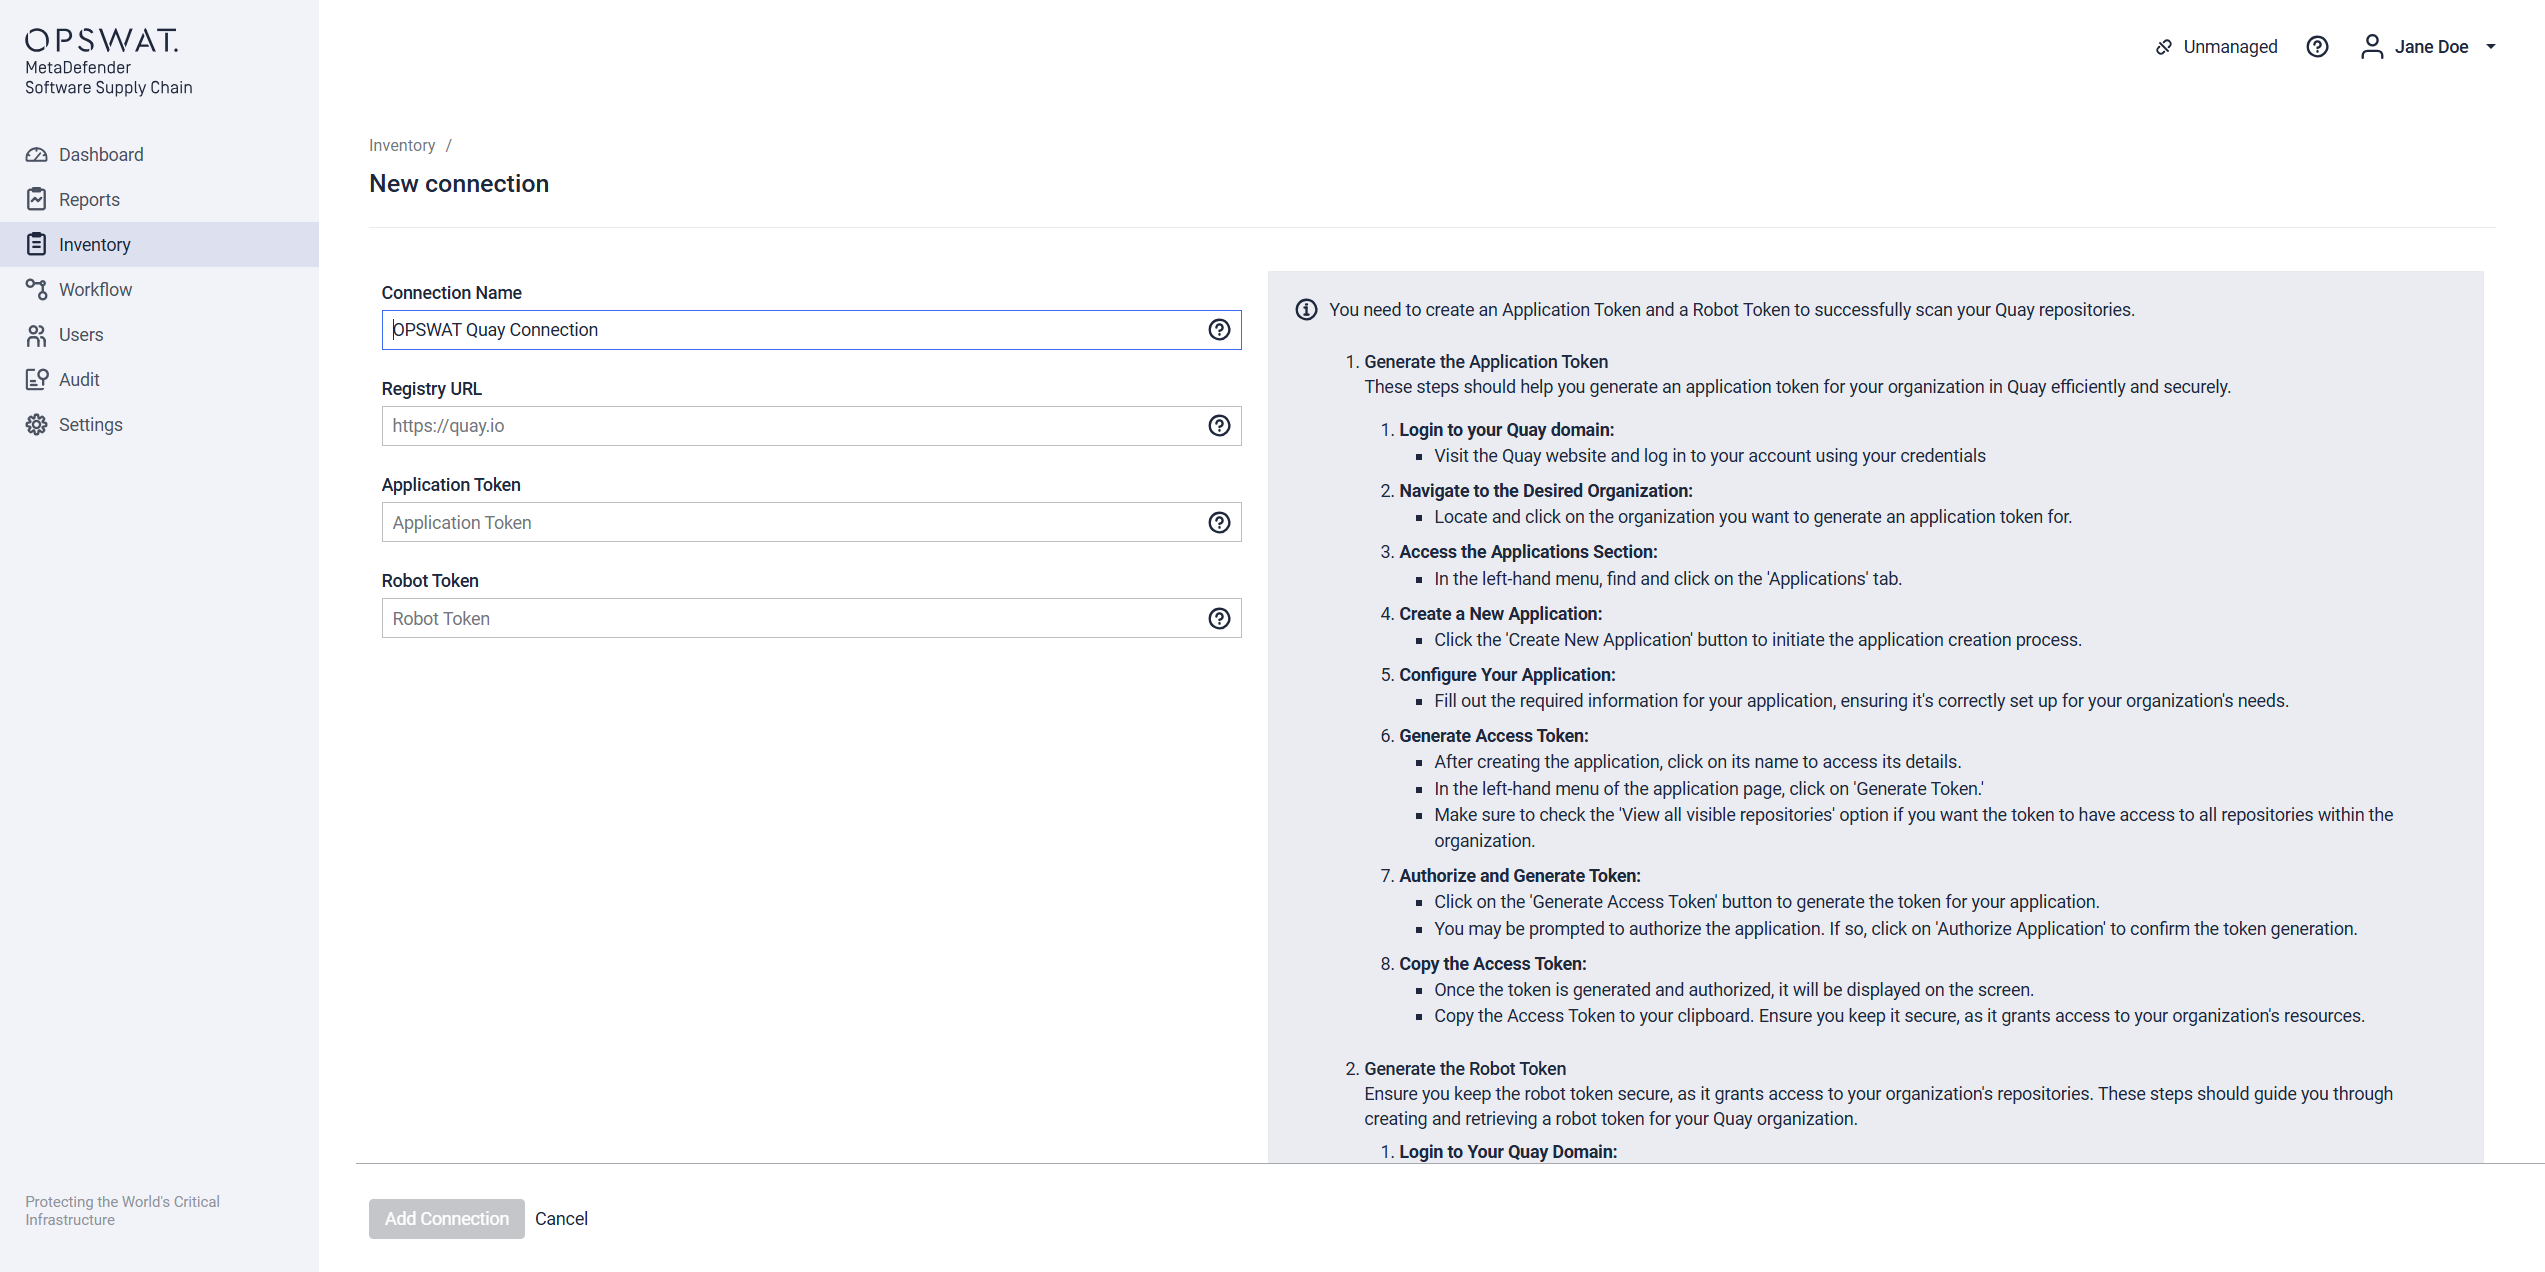Image resolution: width=2545 pixels, height=1272 pixels.
Task: Open help tooltip for Registry URL
Action: pyautogui.click(x=1219, y=426)
